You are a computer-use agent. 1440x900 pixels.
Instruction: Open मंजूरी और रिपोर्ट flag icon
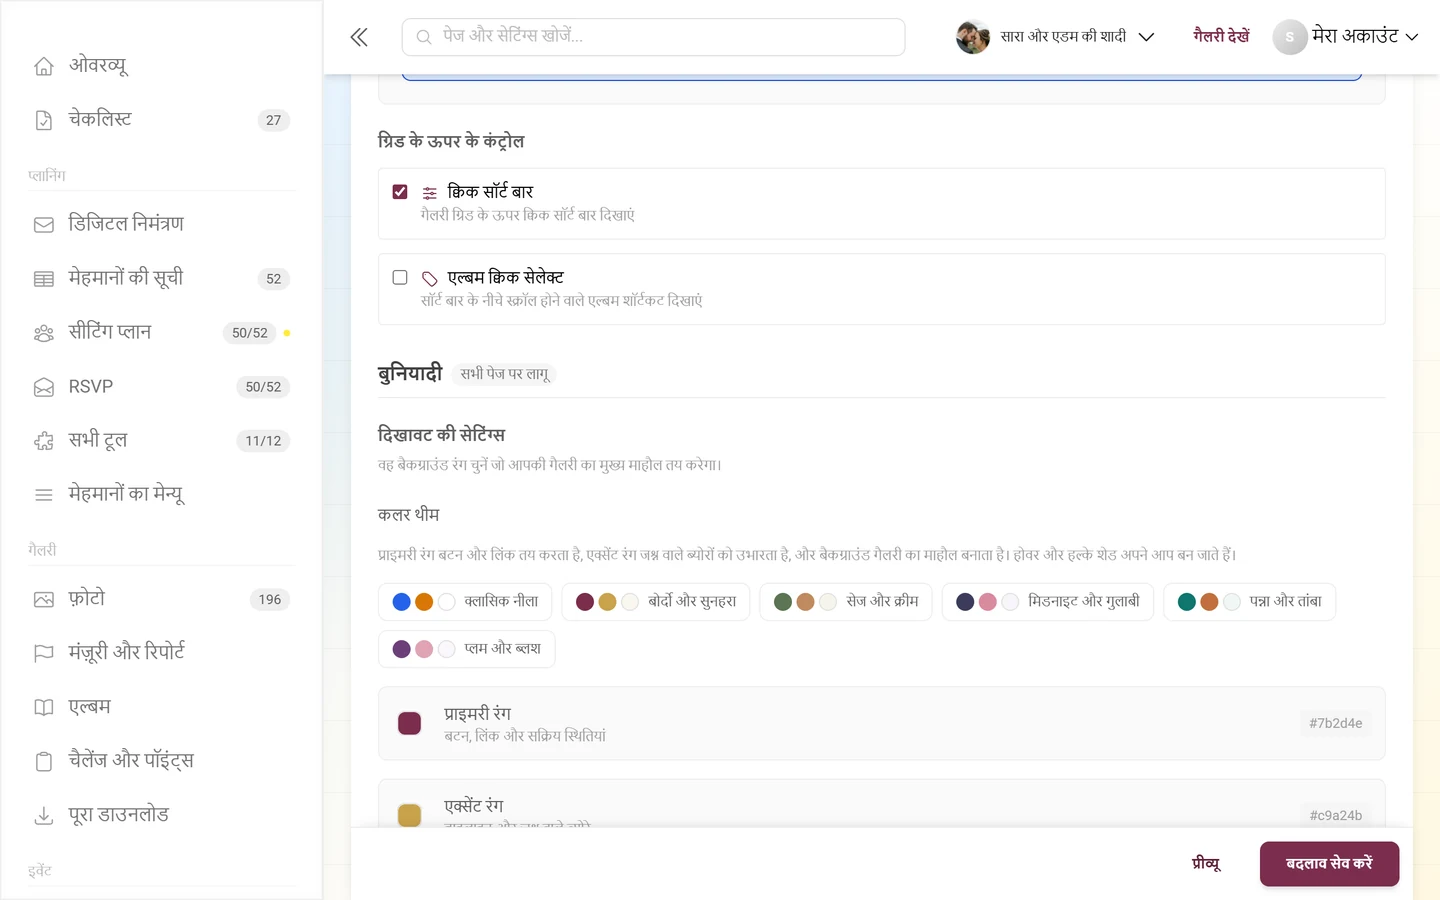click(44, 653)
